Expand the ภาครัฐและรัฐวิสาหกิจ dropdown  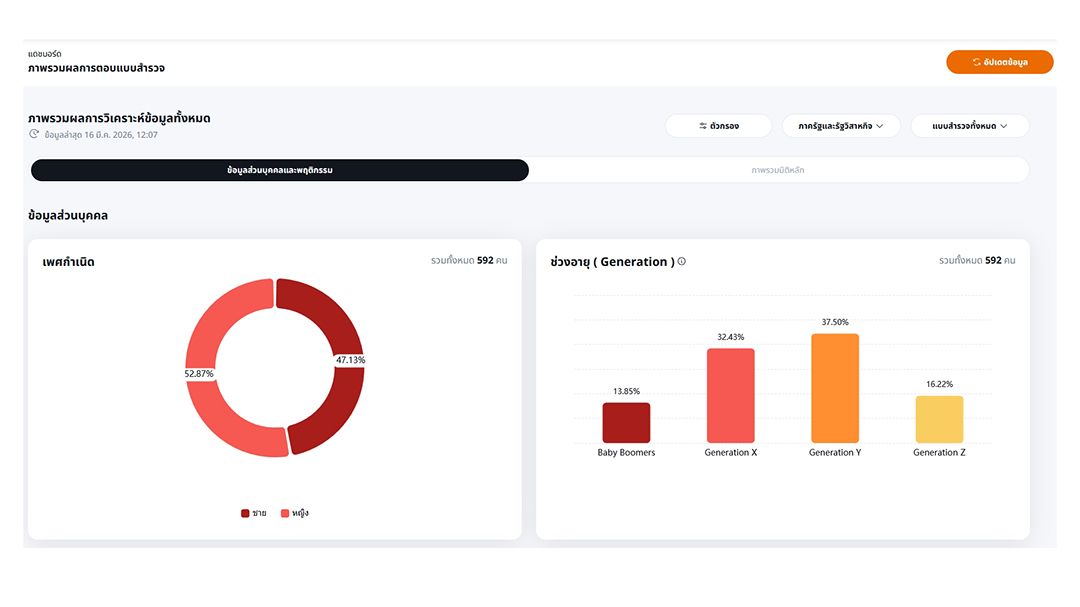[840, 126]
